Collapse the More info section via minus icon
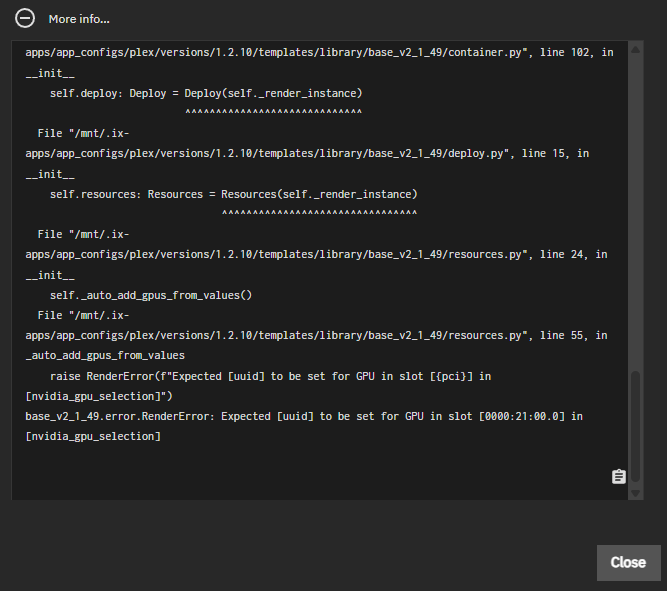The height and width of the screenshot is (591, 667). click(26, 19)
